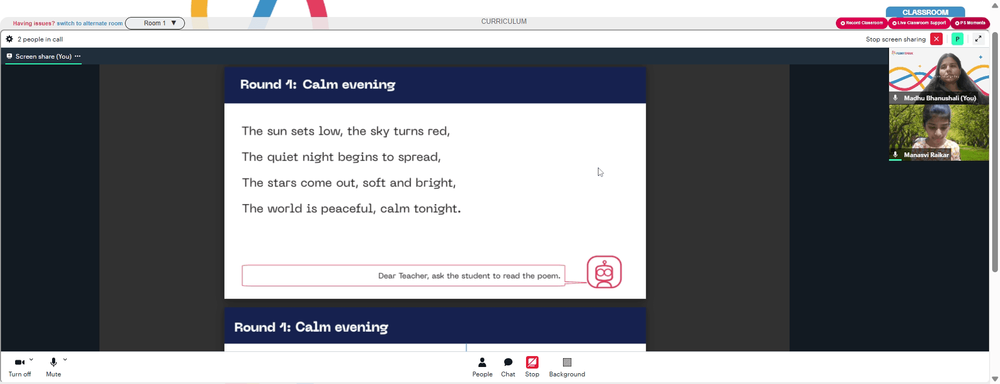Click the '2 people in call' label
This screenshot has height=384, width=1000.
[40, 39]
